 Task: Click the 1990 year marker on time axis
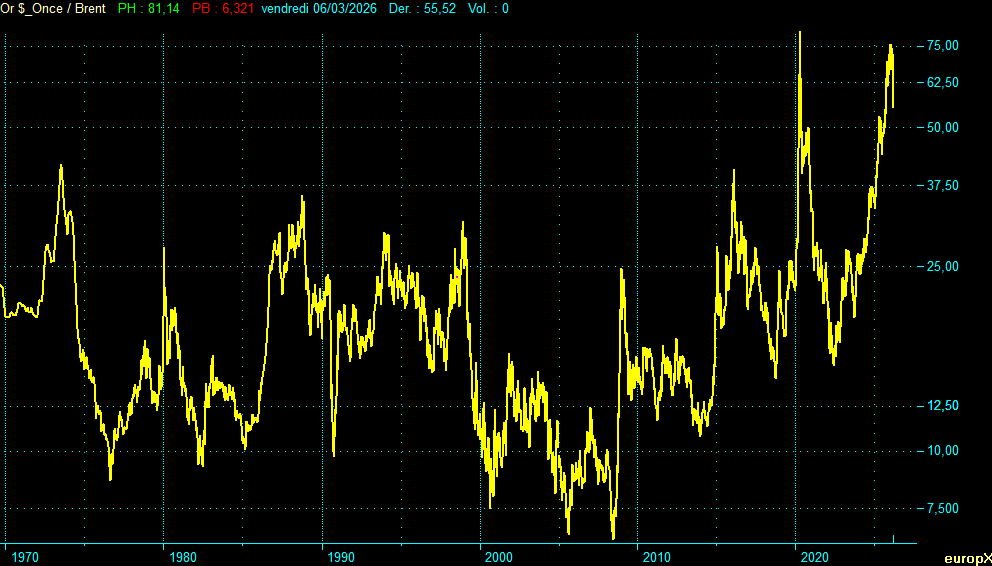tap(342, 557)
